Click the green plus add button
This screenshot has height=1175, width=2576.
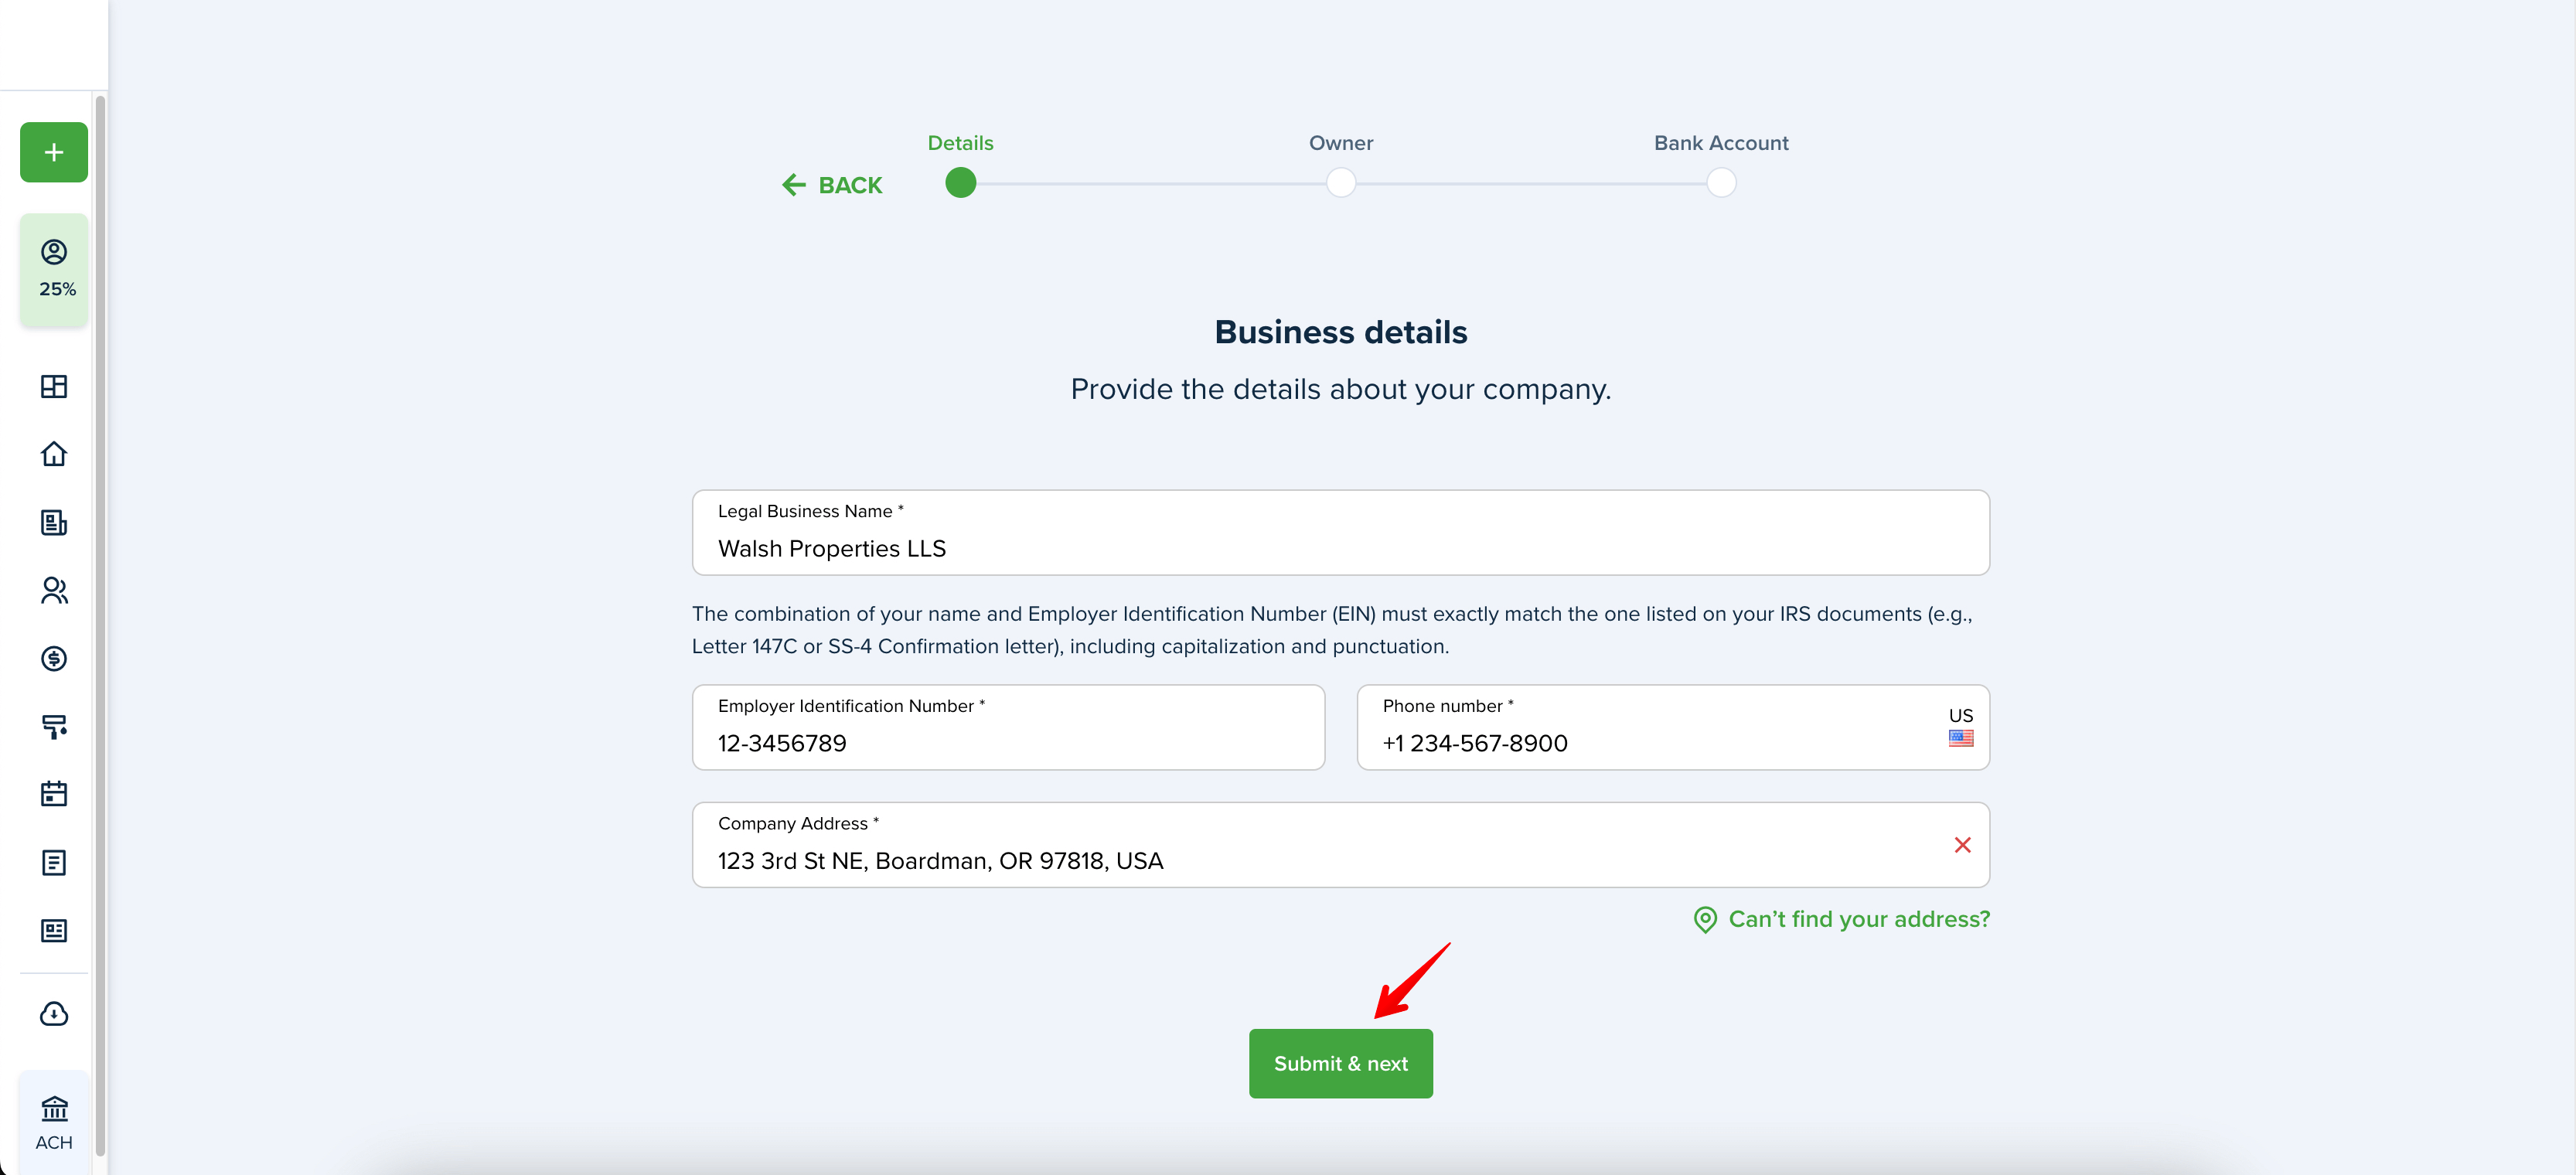[54, 152]
